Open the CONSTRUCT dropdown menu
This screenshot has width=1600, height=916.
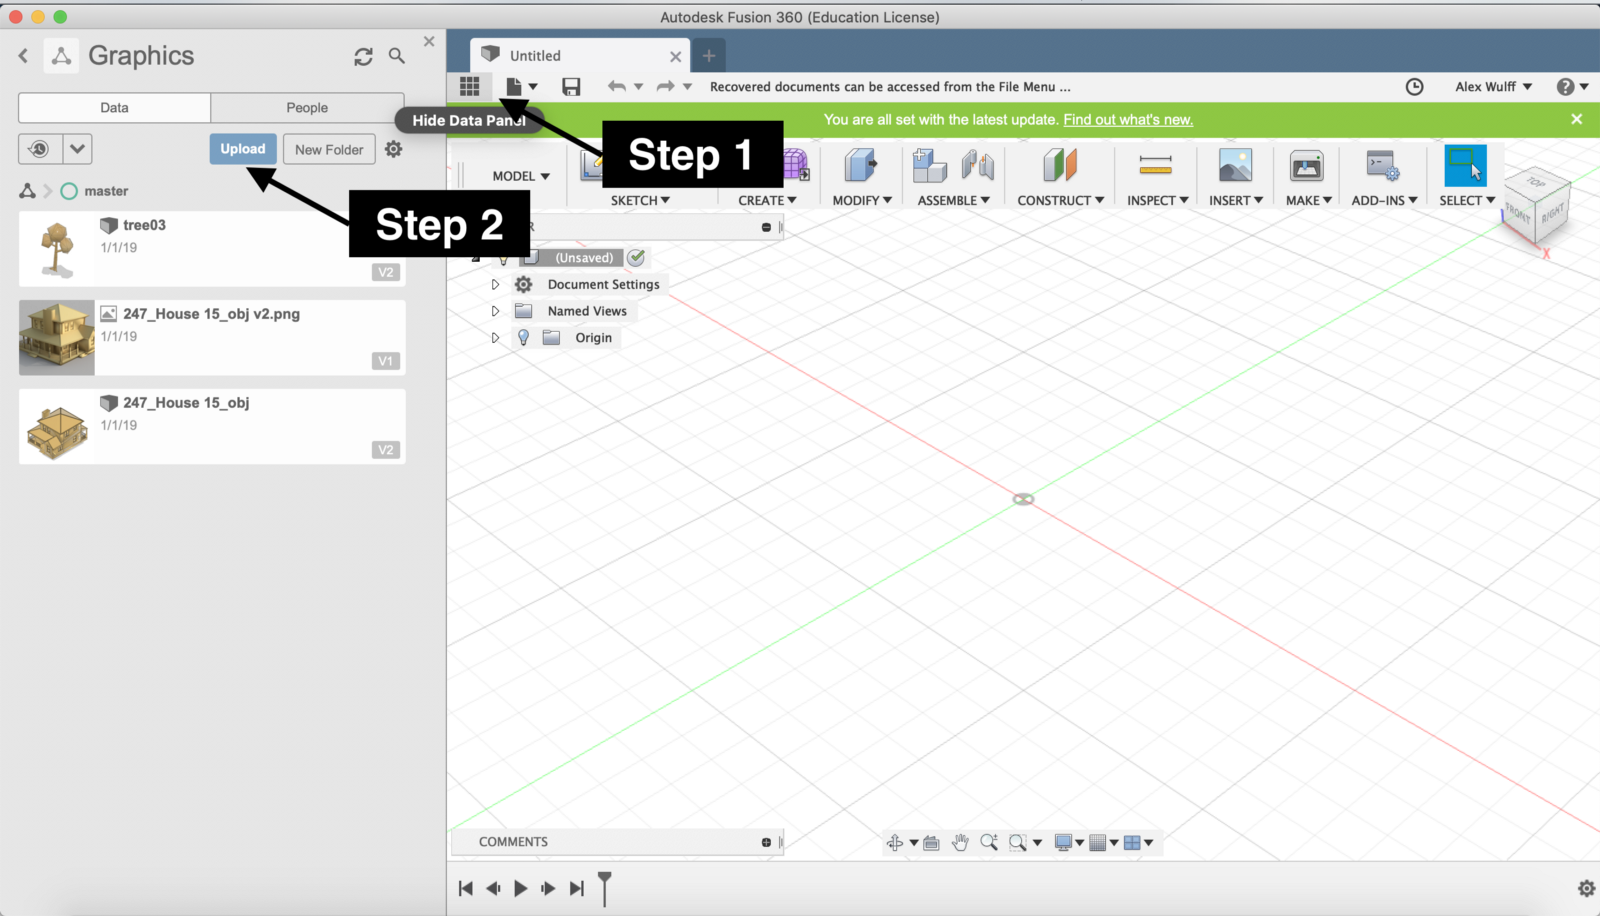[x=1061, y=200]
